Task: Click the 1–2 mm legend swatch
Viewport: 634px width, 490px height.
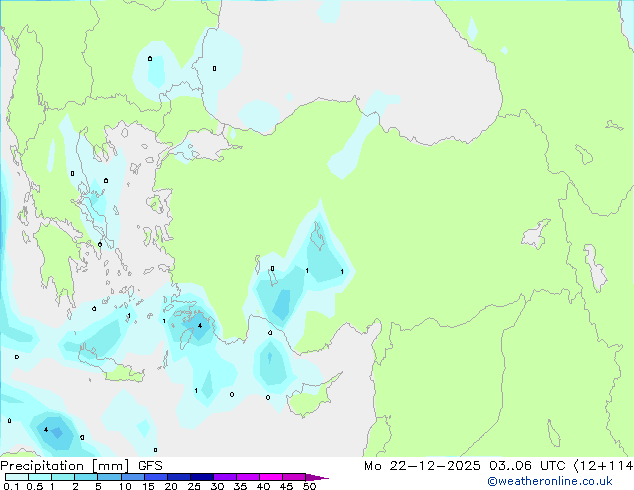Action: click(x=63, y=477)
